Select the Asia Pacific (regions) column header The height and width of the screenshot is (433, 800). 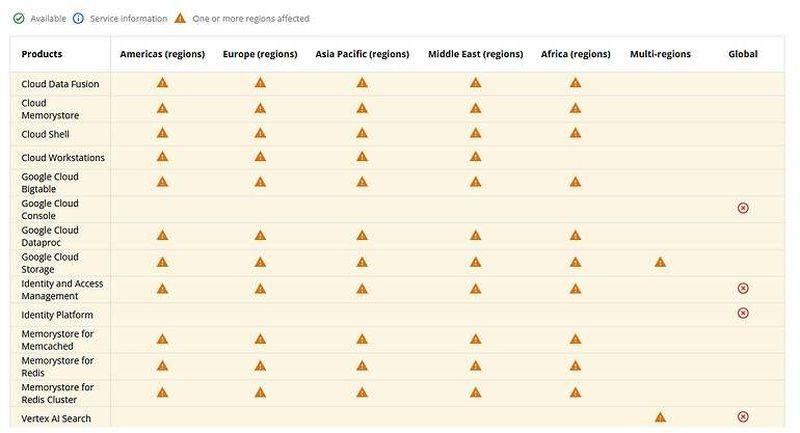[362, 54]
